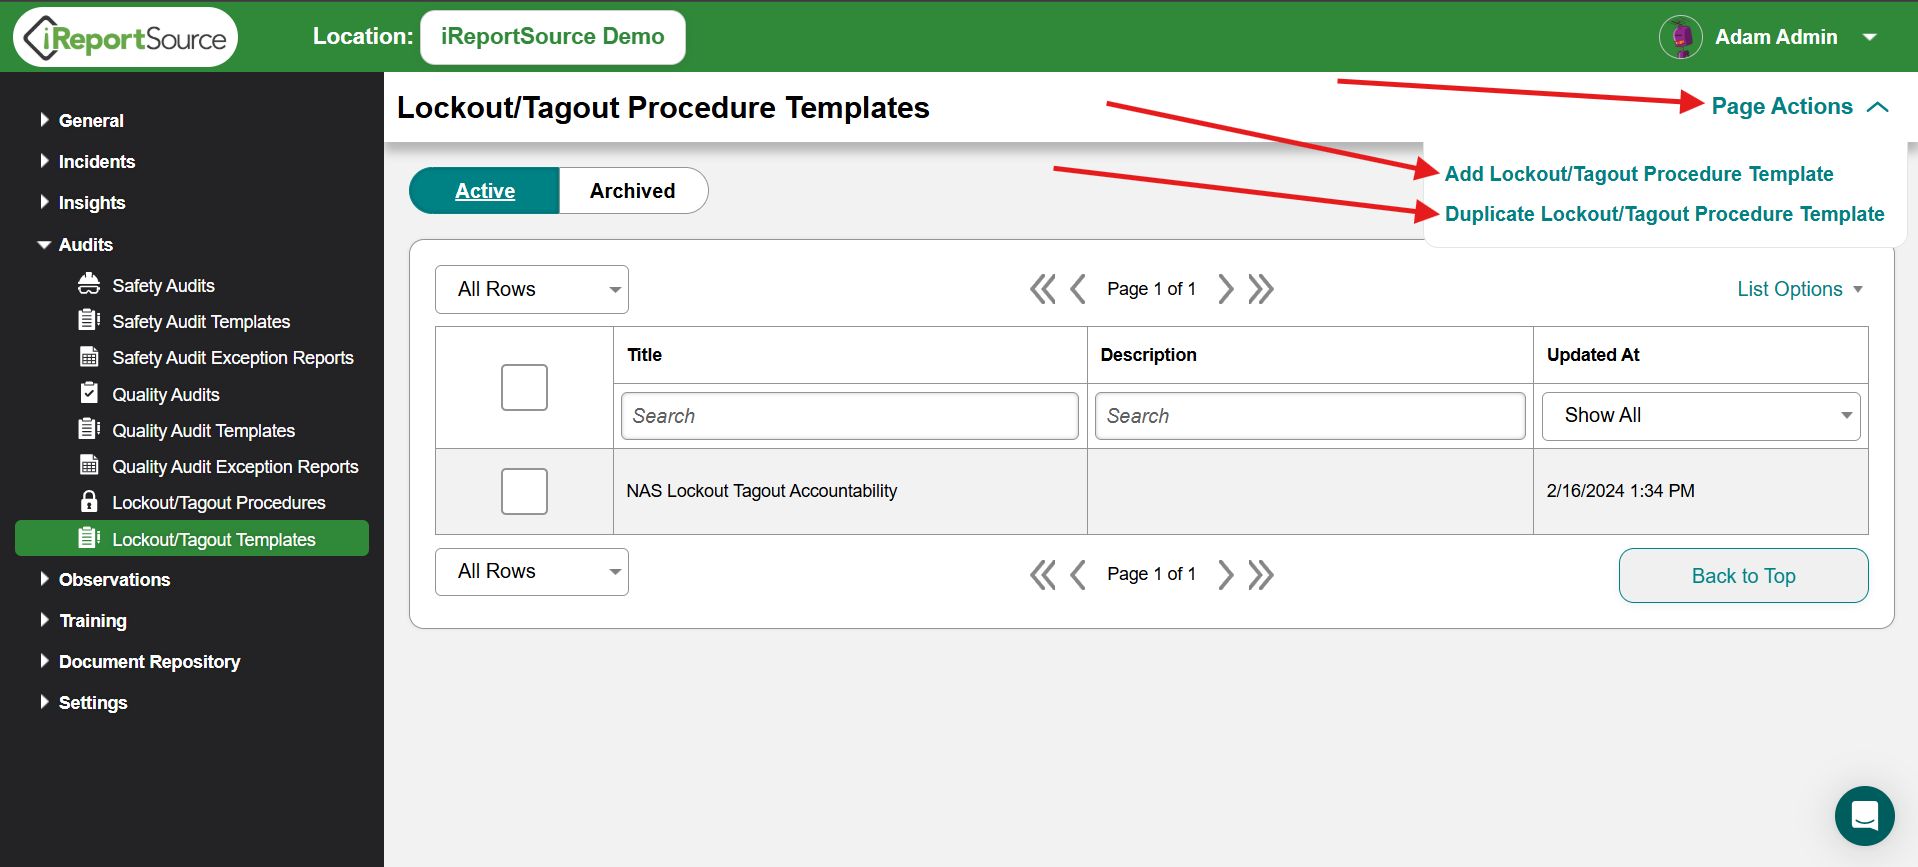
Task: Open Quality Audit Exception Reports page
Action: (235, 466)
